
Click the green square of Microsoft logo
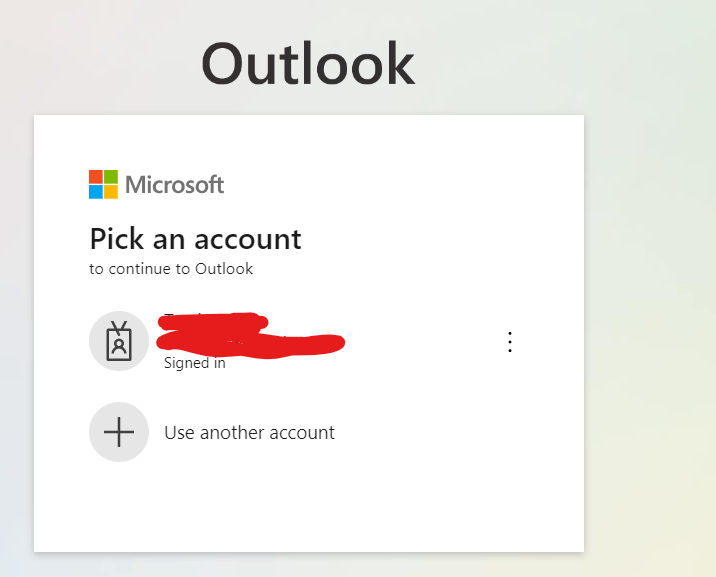coord(111,177)
